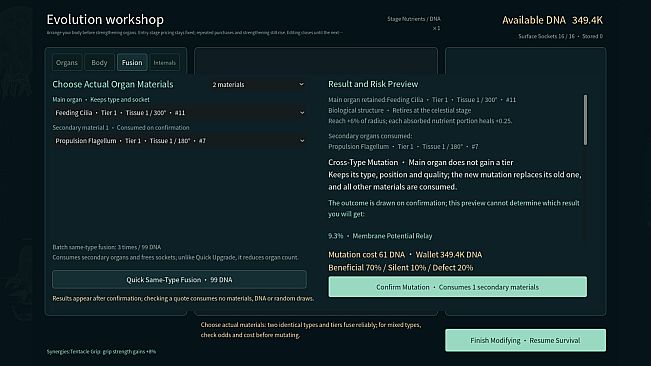Open the Body tab
The height and width of the screenshot is (366, 651).
pos(99,62)
